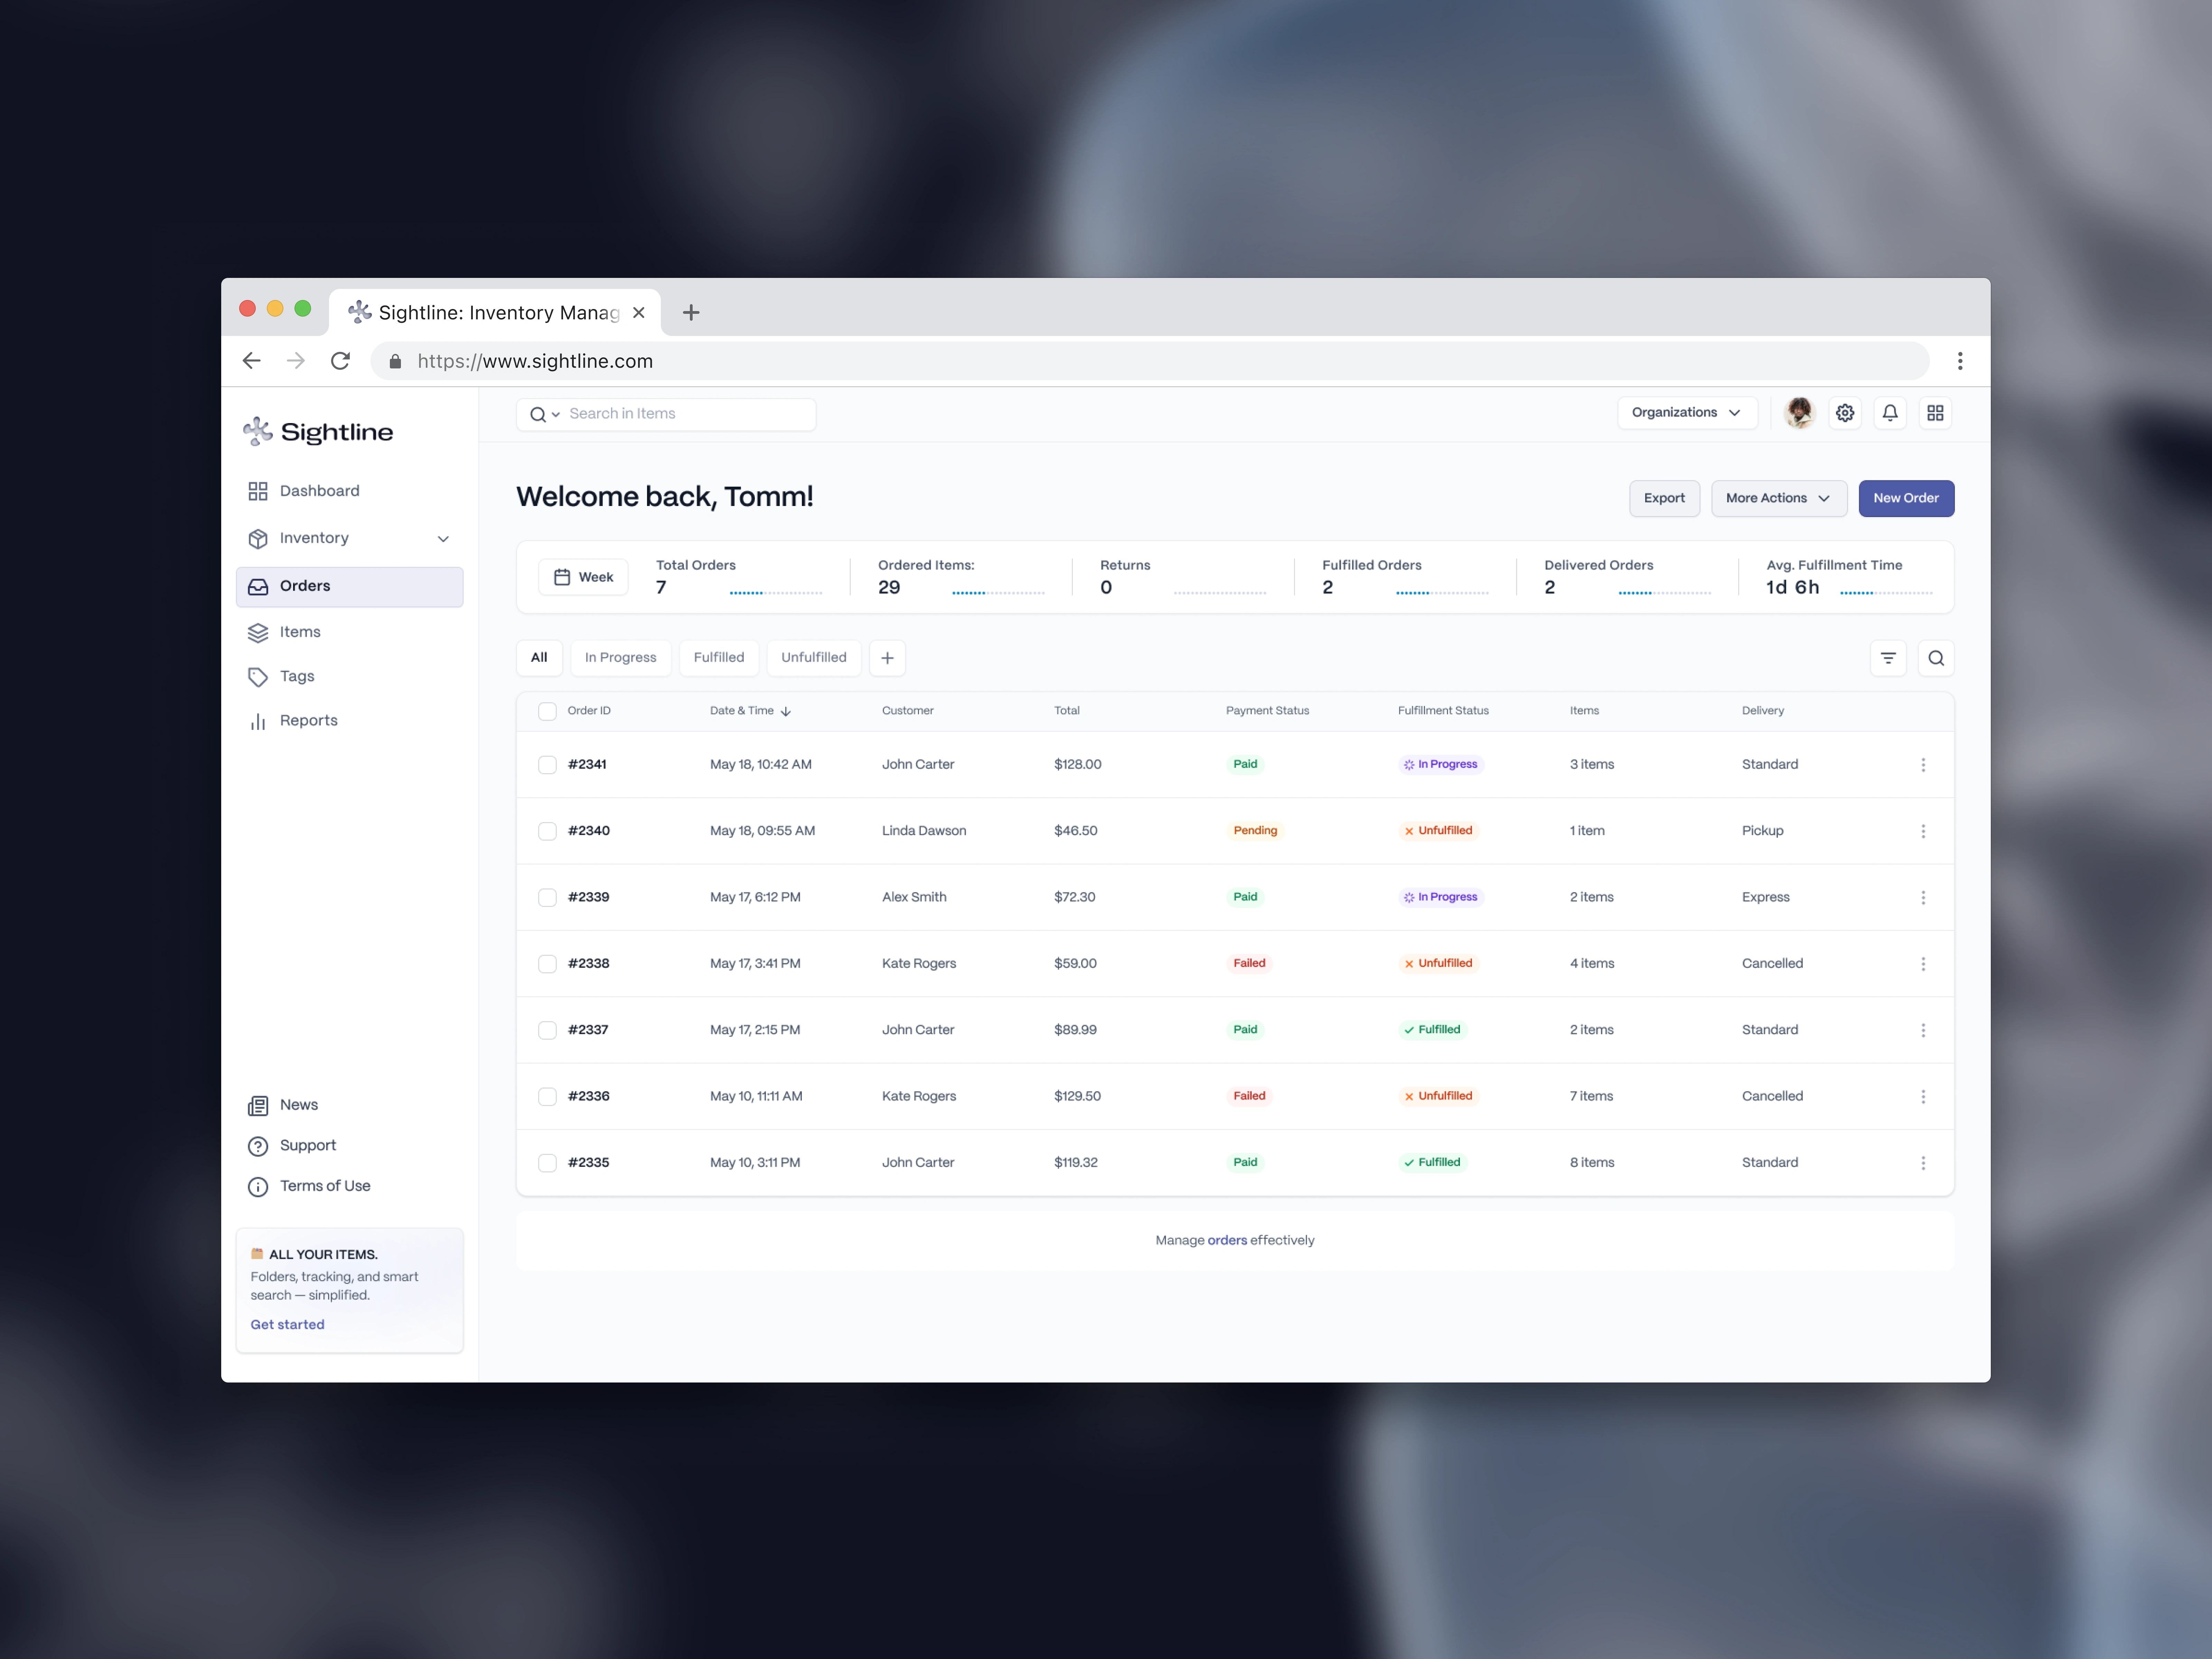2212x1659 pixels.
Task: Check the box for order #2339
Action: (x=547, y=898)
